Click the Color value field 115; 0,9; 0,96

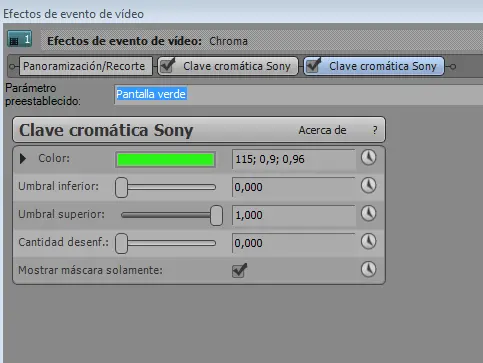[294, 159]
